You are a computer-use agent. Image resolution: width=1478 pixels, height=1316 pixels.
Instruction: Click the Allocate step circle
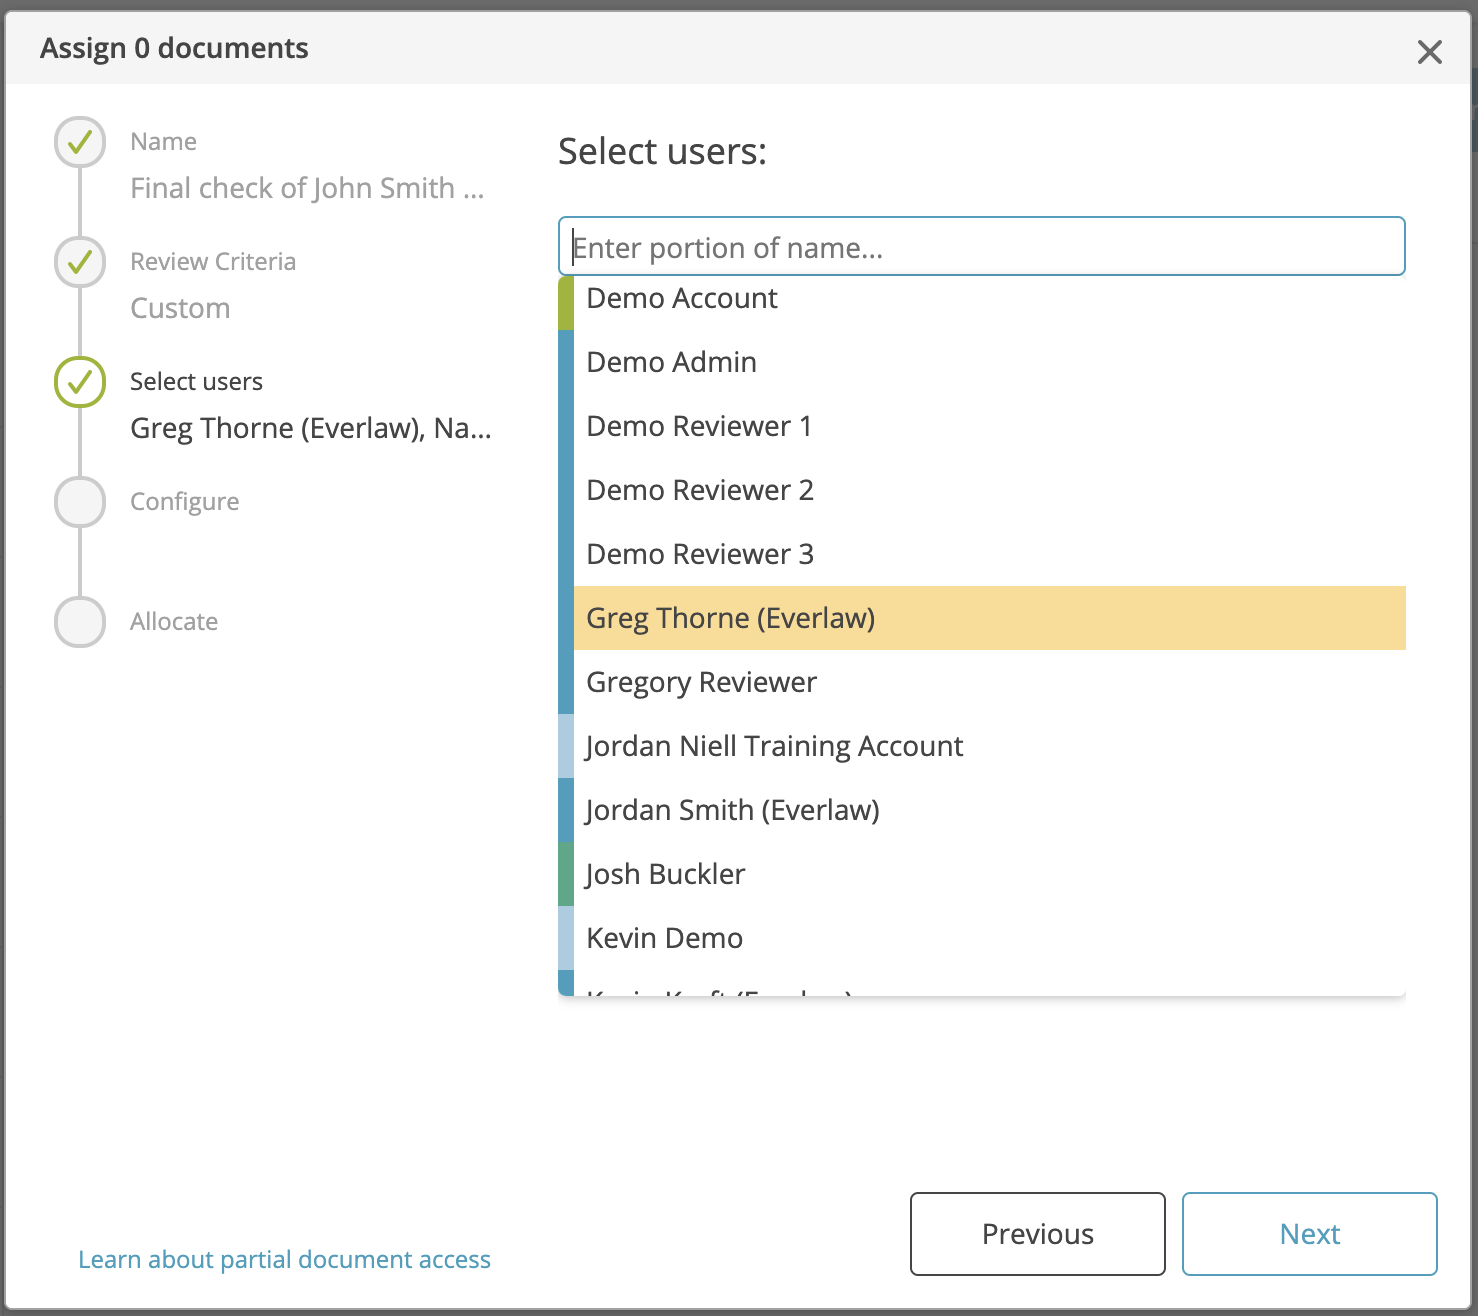click(x=80, y=622)
